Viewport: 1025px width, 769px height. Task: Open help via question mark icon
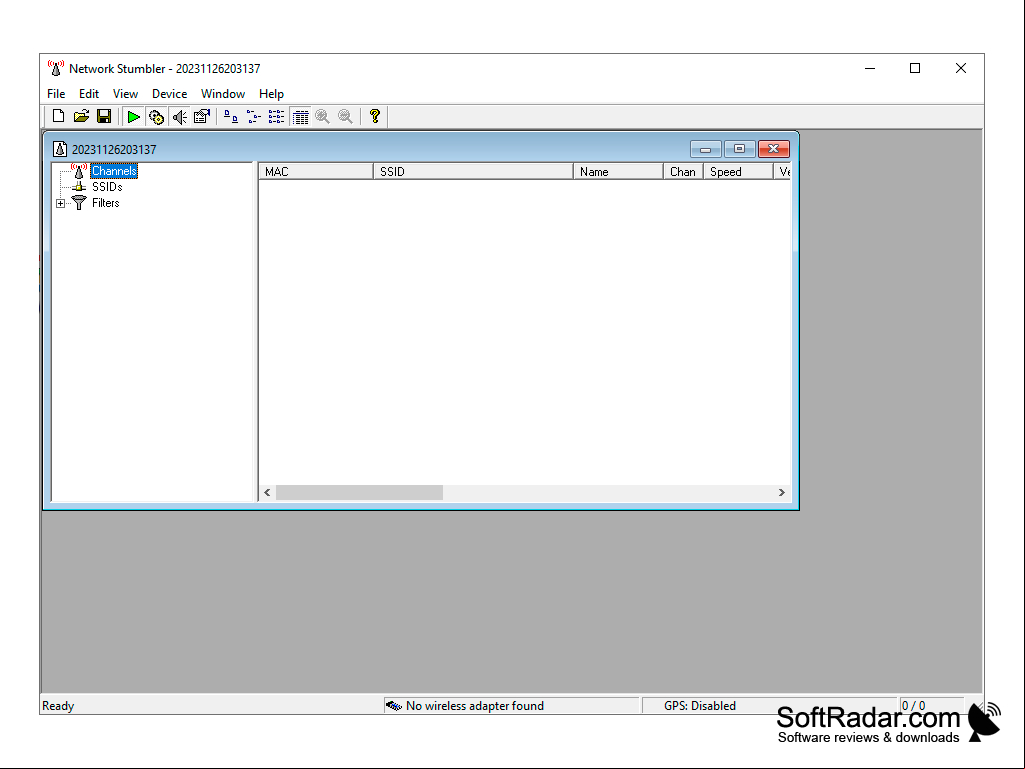tap(375, 116)
